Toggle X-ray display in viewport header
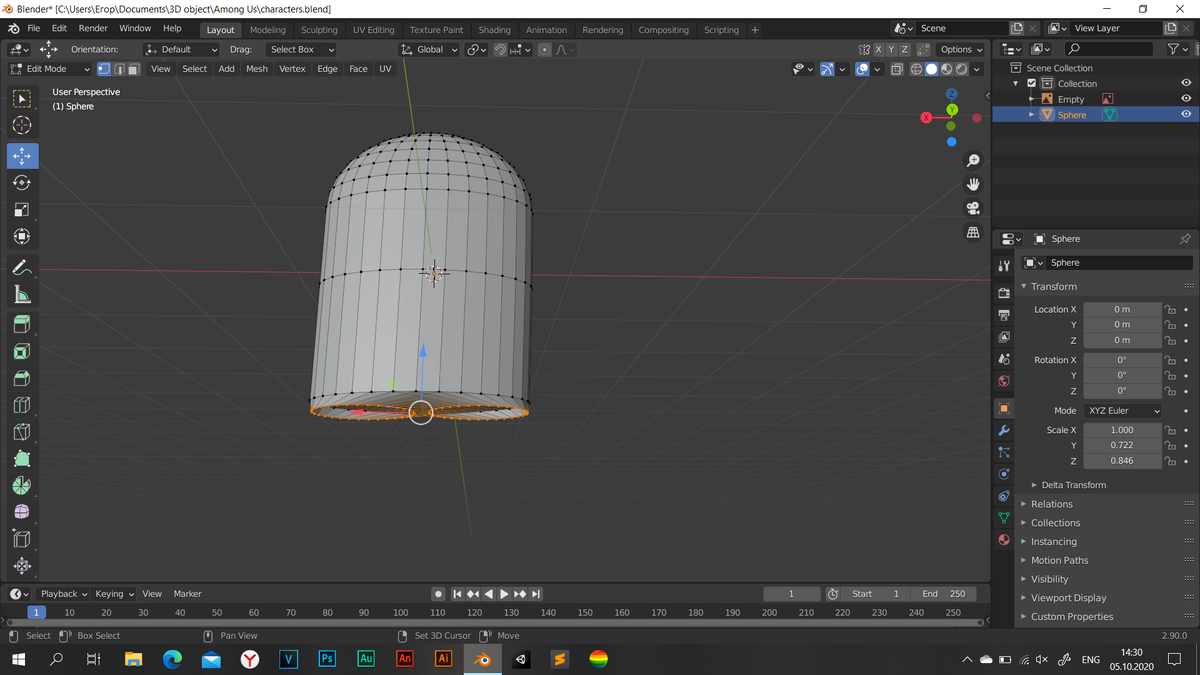The height and width of the screenshot is (675, 1200). point(897,69)
